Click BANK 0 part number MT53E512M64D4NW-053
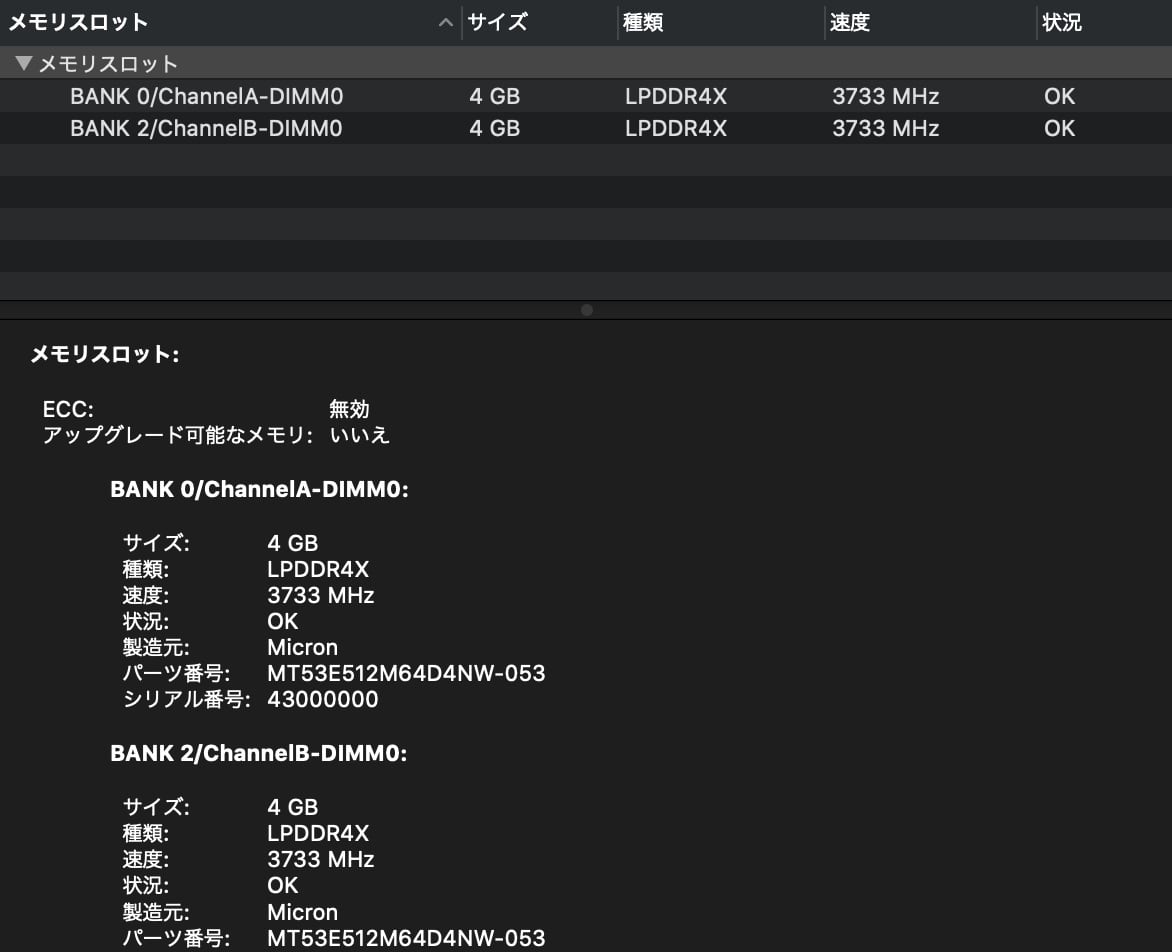1172x952 pixels. point(406,673)
